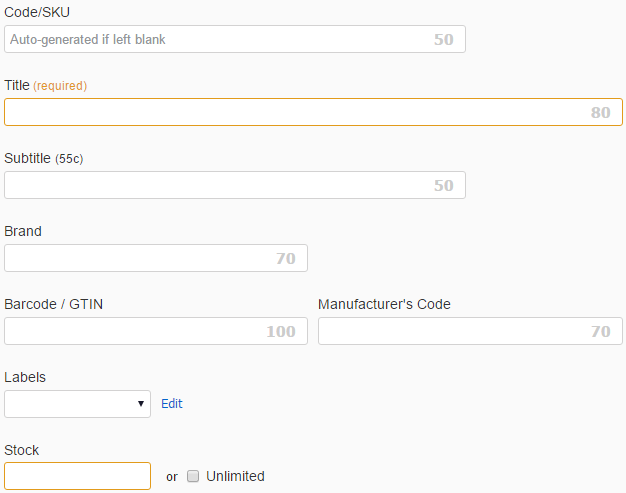Open the Labels dropdown list
This screenshot has height=493, width=626.
(x=77, y=404)
